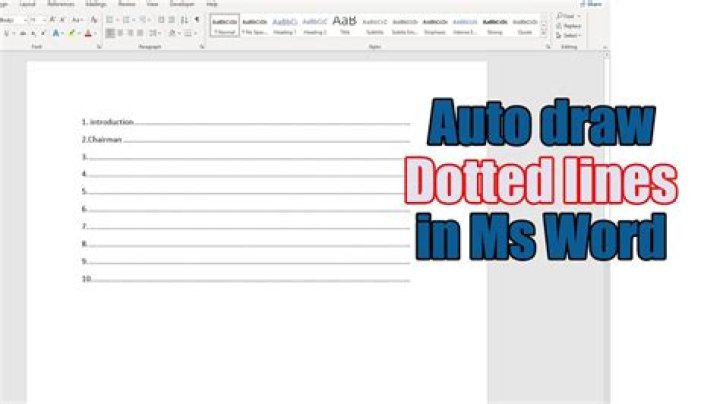Apply the Heading 1 style

[x=285, y=26]
